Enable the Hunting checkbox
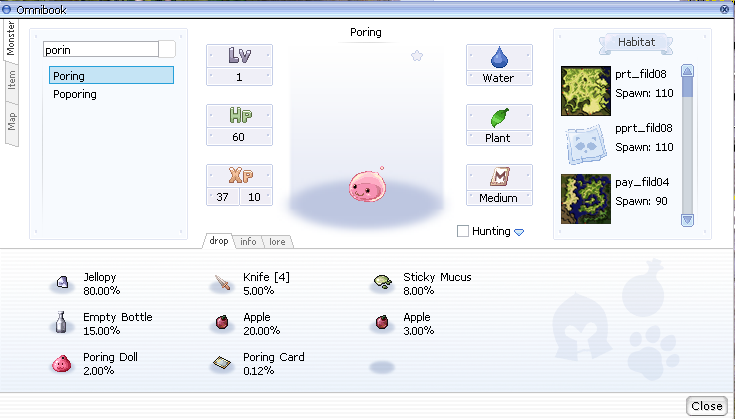This screenshot has height=419, width=735. click(463, 231)
